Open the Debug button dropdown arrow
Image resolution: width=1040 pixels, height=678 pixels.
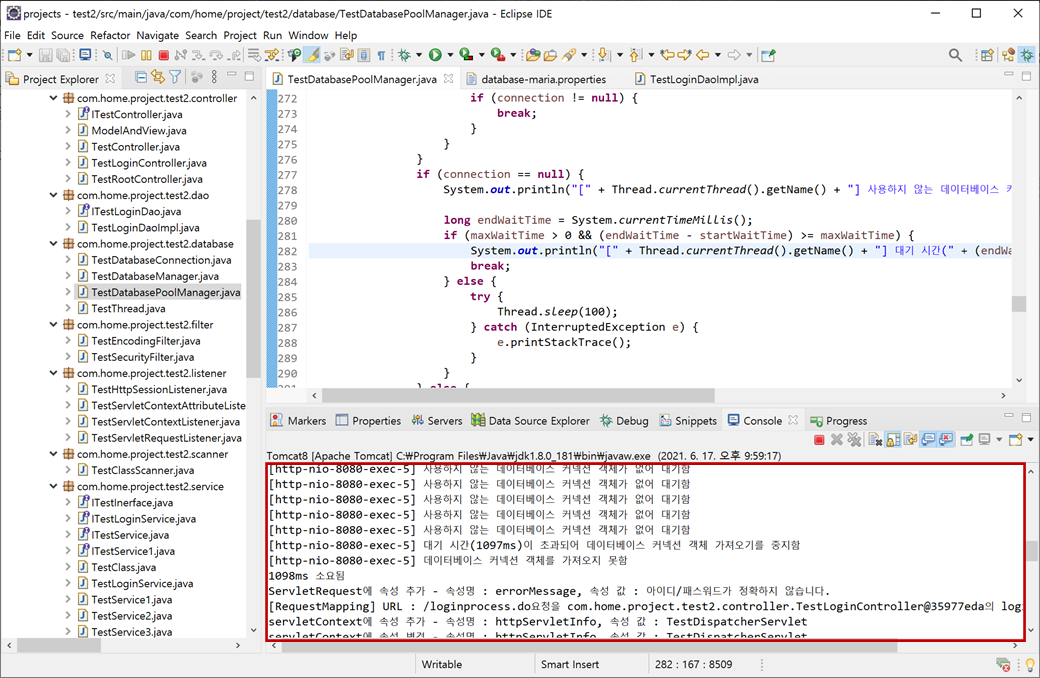click(x=419, y=55)
